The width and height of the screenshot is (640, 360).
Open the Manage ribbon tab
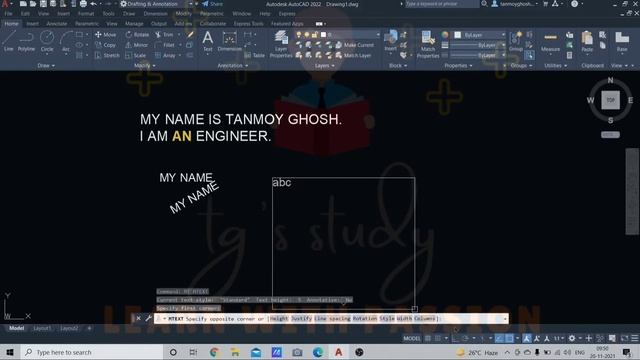tap(134, 24)
